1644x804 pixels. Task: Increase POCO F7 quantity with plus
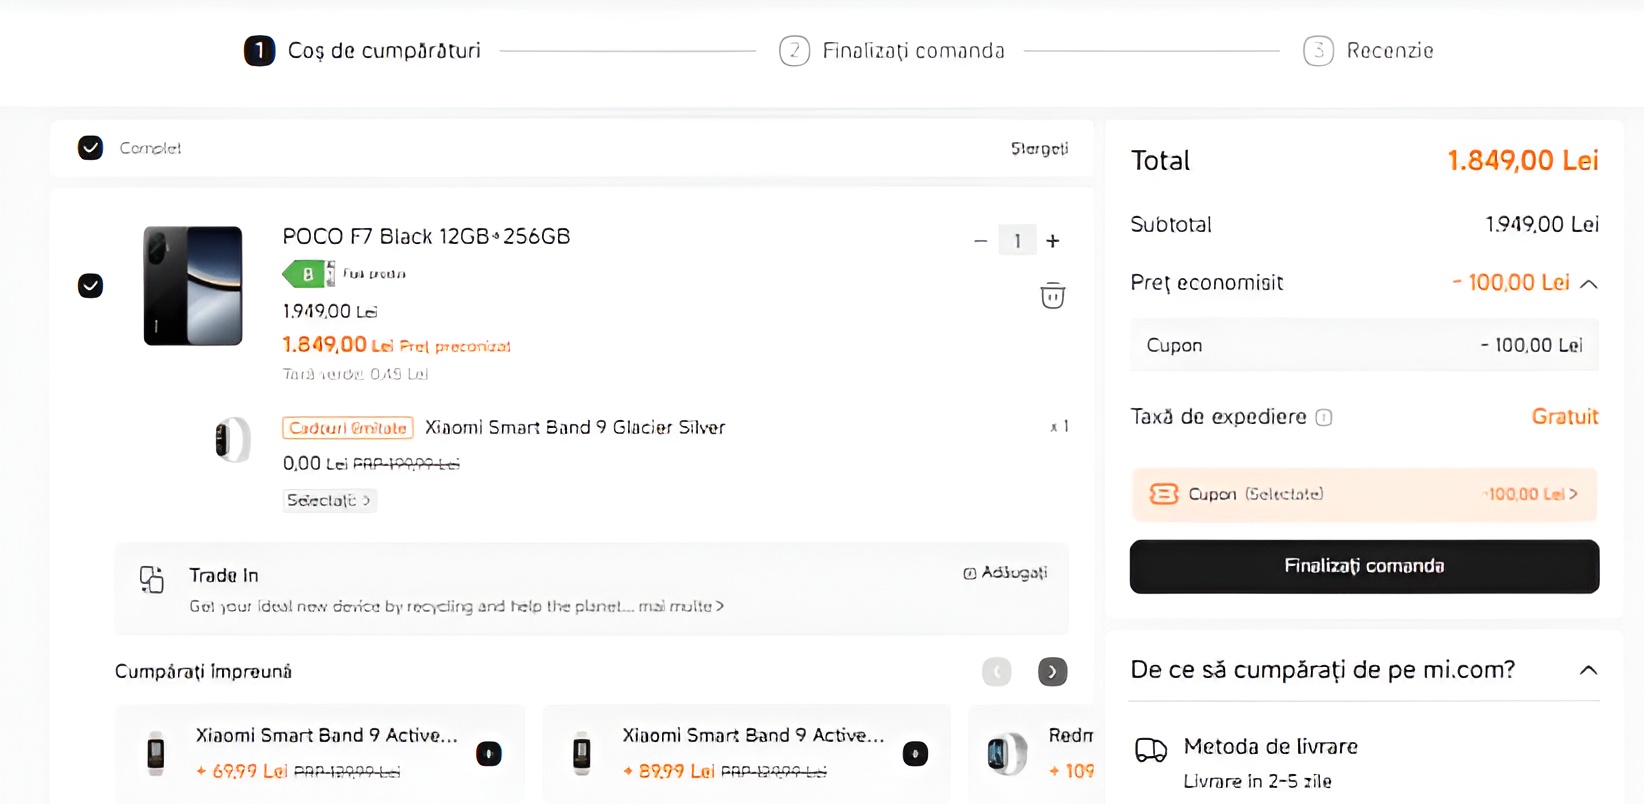point(1053,241)
